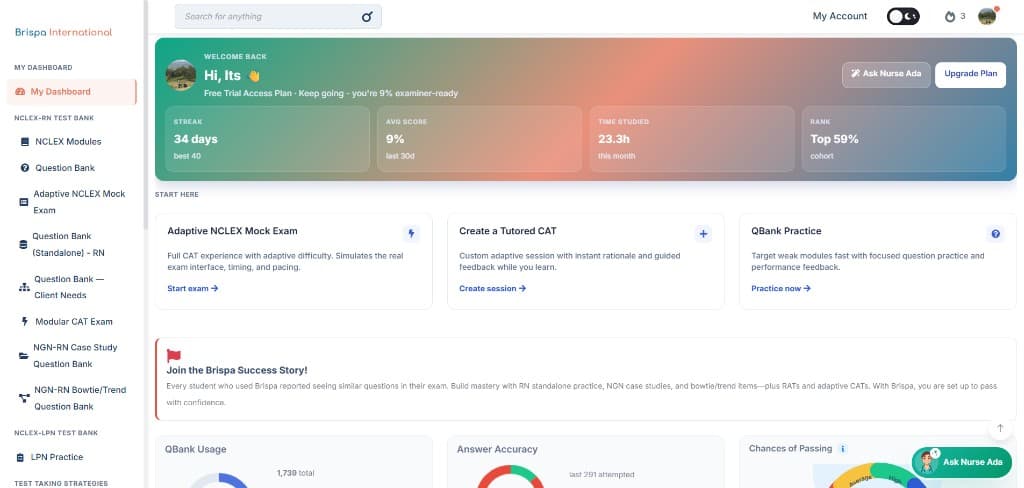Screen dimensions: 1024x488
Task: Click the Streak 34 days stat card
Action: 267,139
